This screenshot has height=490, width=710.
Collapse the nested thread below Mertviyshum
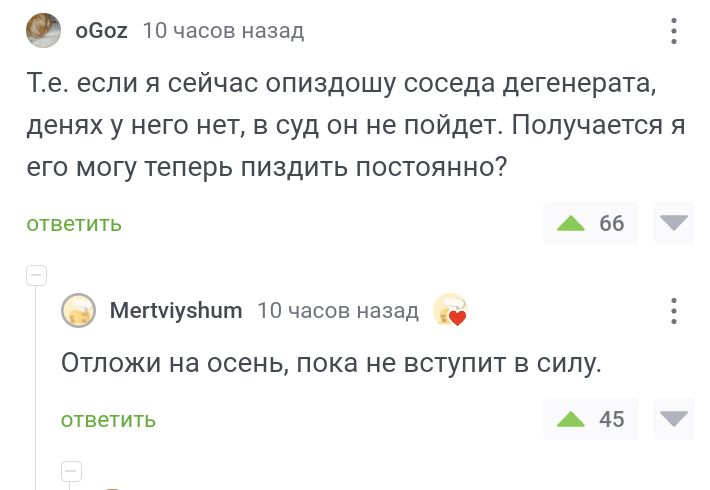(x=71, y=470)
